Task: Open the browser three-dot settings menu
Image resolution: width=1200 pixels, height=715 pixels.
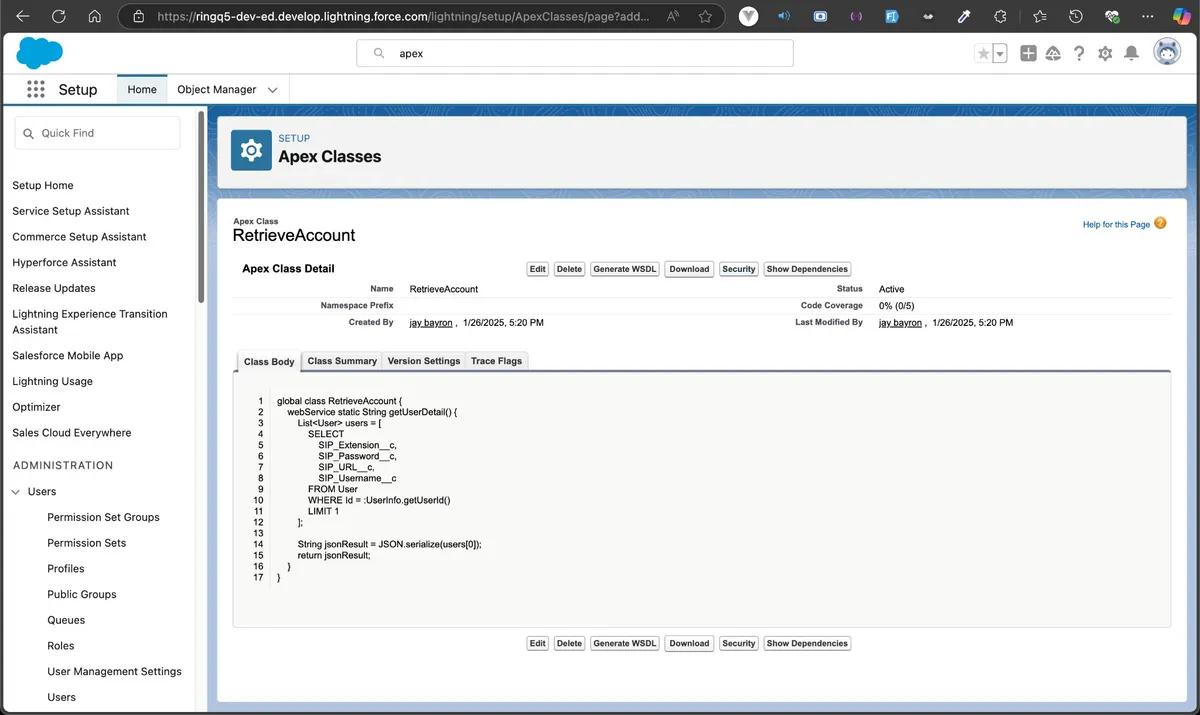Action: click(x=1147, y=17)
